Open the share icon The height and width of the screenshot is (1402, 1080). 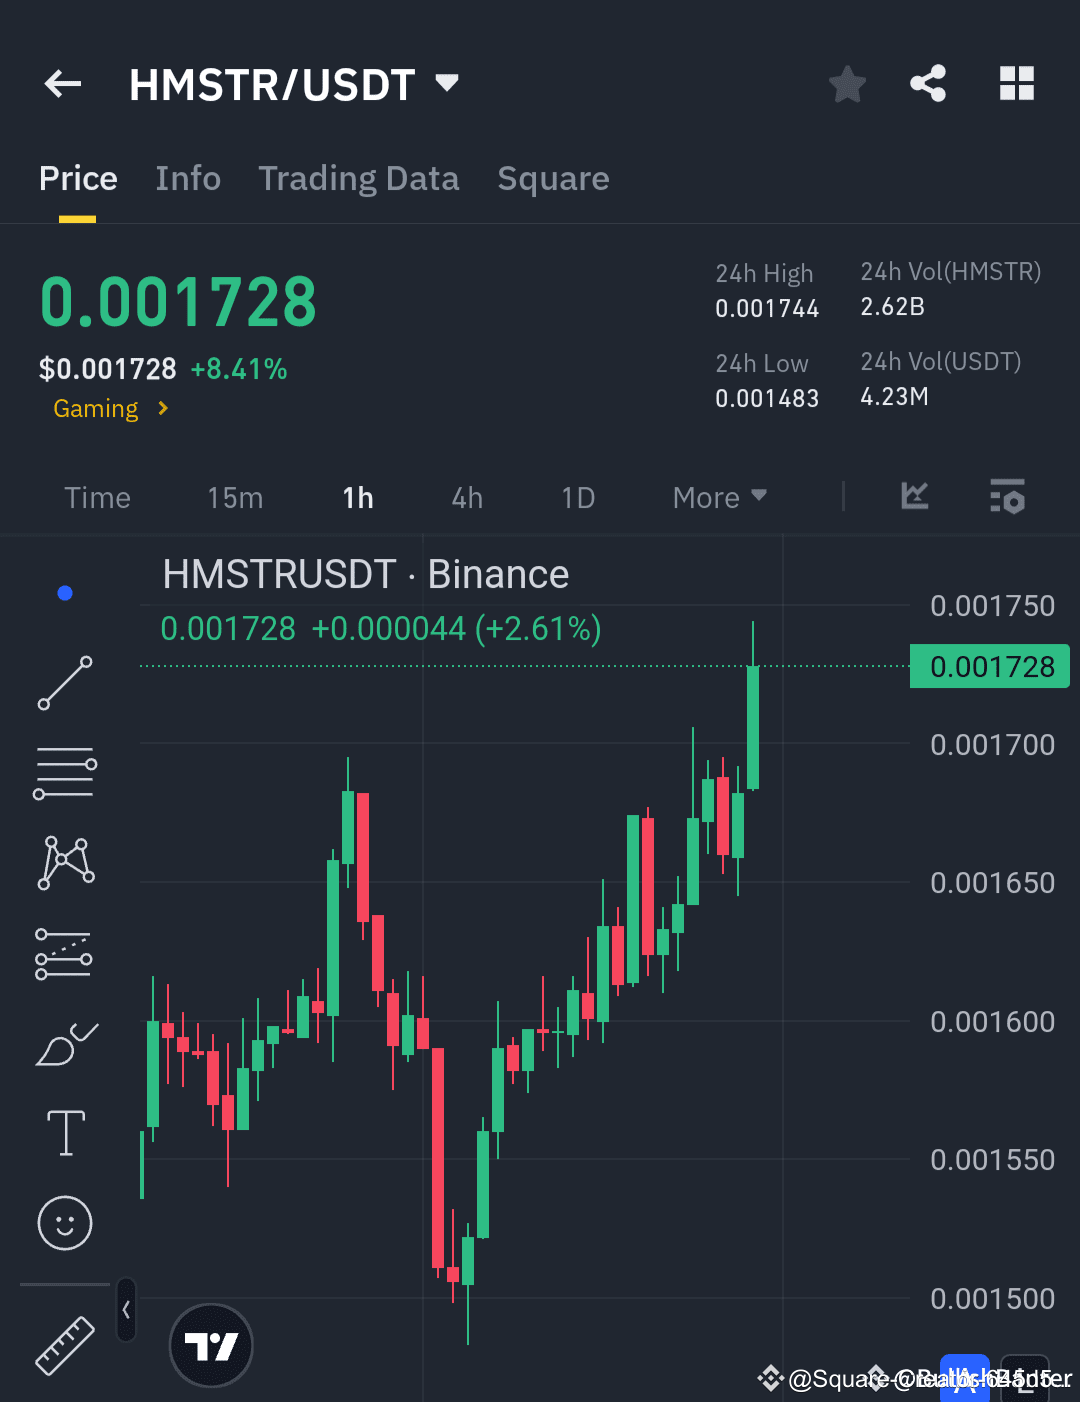(x=928, y=84)
